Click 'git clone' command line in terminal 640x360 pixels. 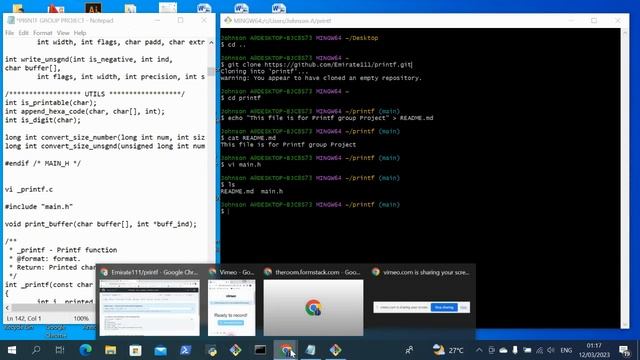(317, 64)
